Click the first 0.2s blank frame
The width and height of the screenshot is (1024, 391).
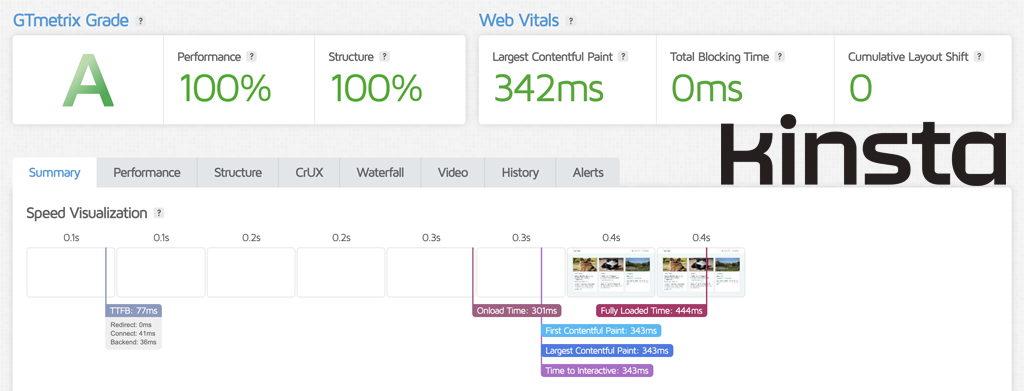[x=251, y=273]
